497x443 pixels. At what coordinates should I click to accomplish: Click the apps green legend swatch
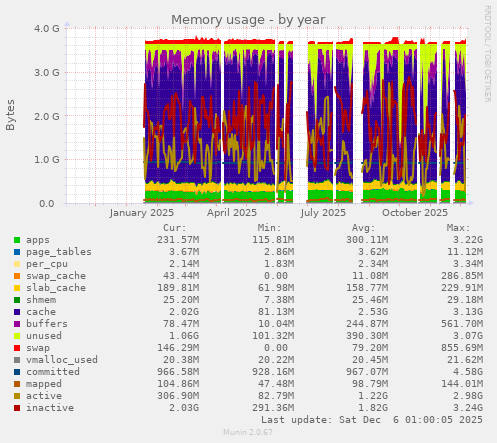click(x=17, y=240)
